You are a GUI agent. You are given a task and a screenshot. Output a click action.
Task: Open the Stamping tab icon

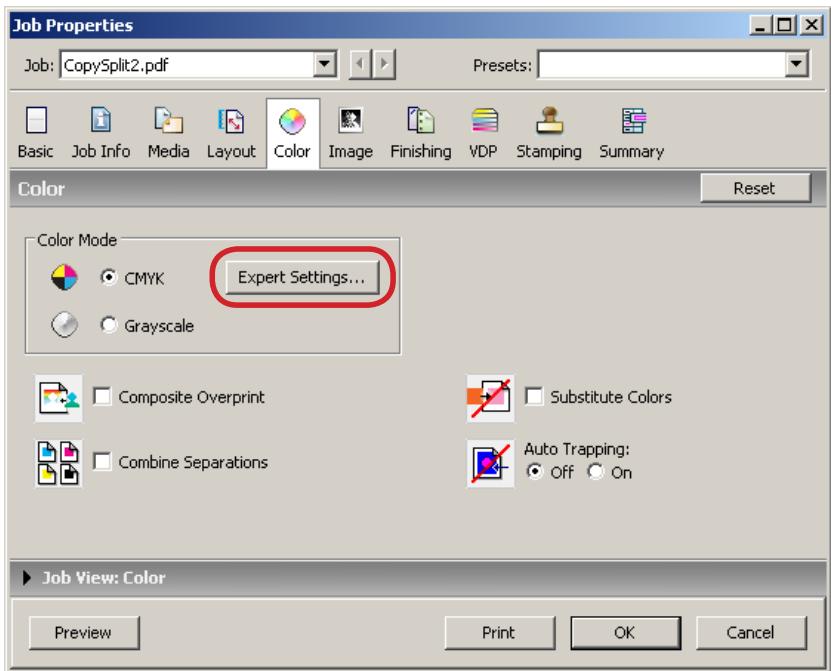point(550,120)
